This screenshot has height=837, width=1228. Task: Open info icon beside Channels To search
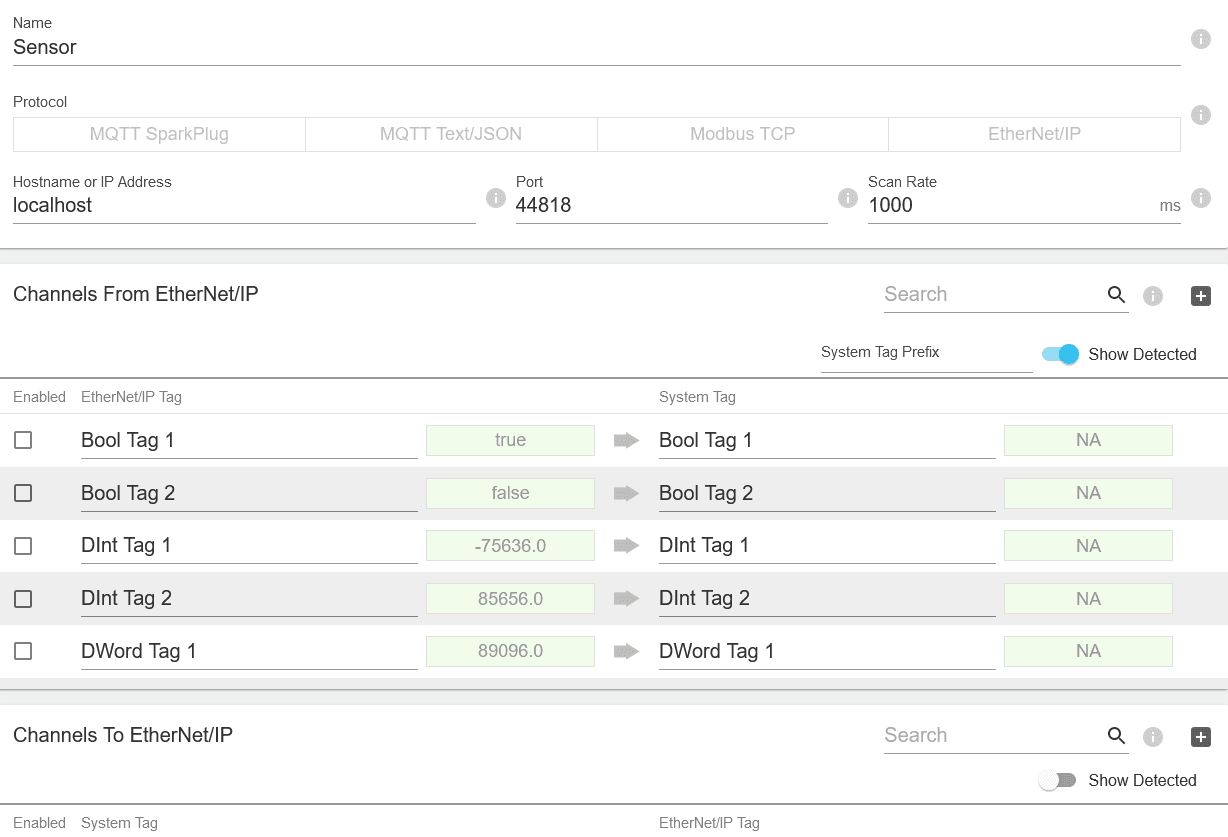tap(1152, 737)
